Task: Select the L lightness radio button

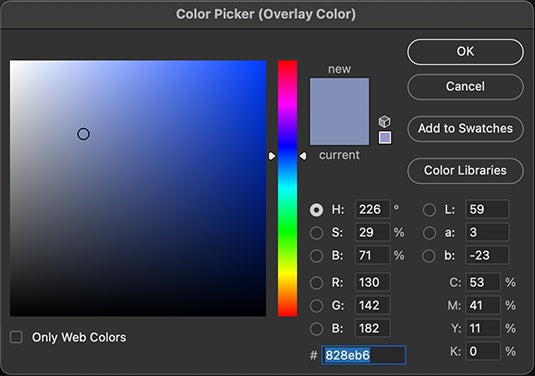Action: pyautogui.click(x=429, y=209)
